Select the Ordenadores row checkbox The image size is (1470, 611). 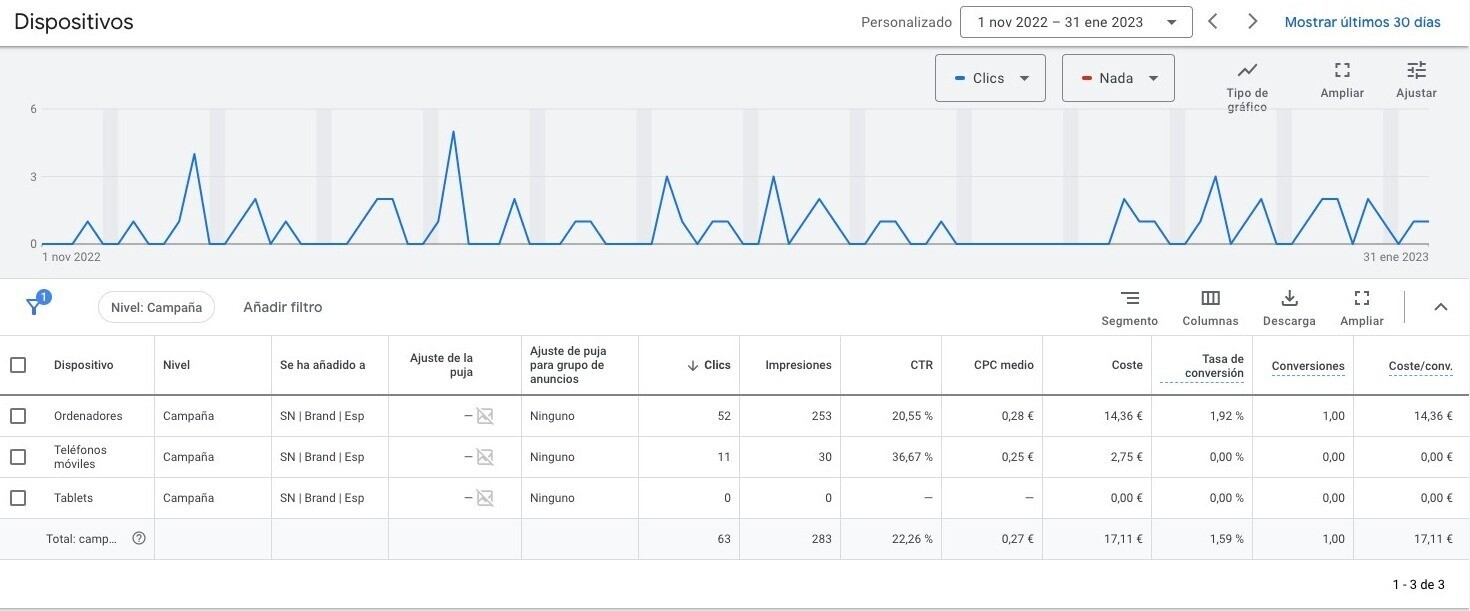18,416
